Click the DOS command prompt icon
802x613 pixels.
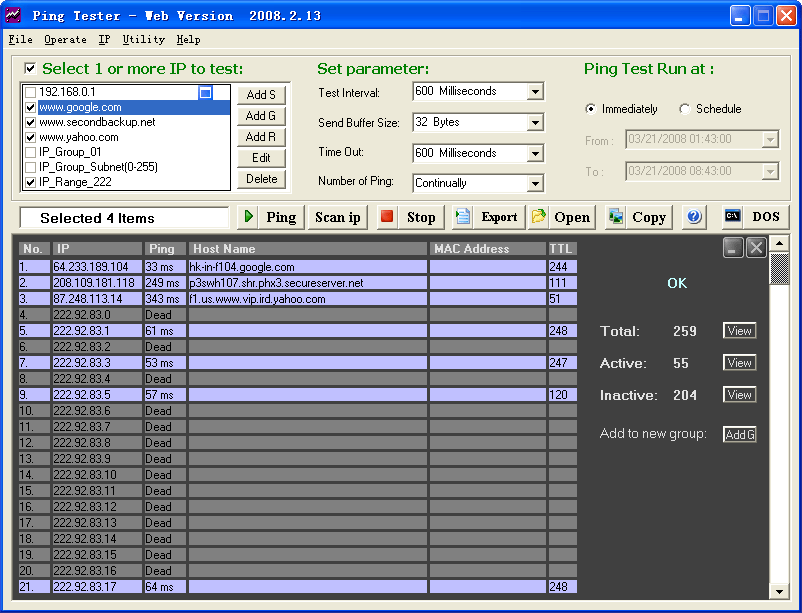tap(732, 216)
